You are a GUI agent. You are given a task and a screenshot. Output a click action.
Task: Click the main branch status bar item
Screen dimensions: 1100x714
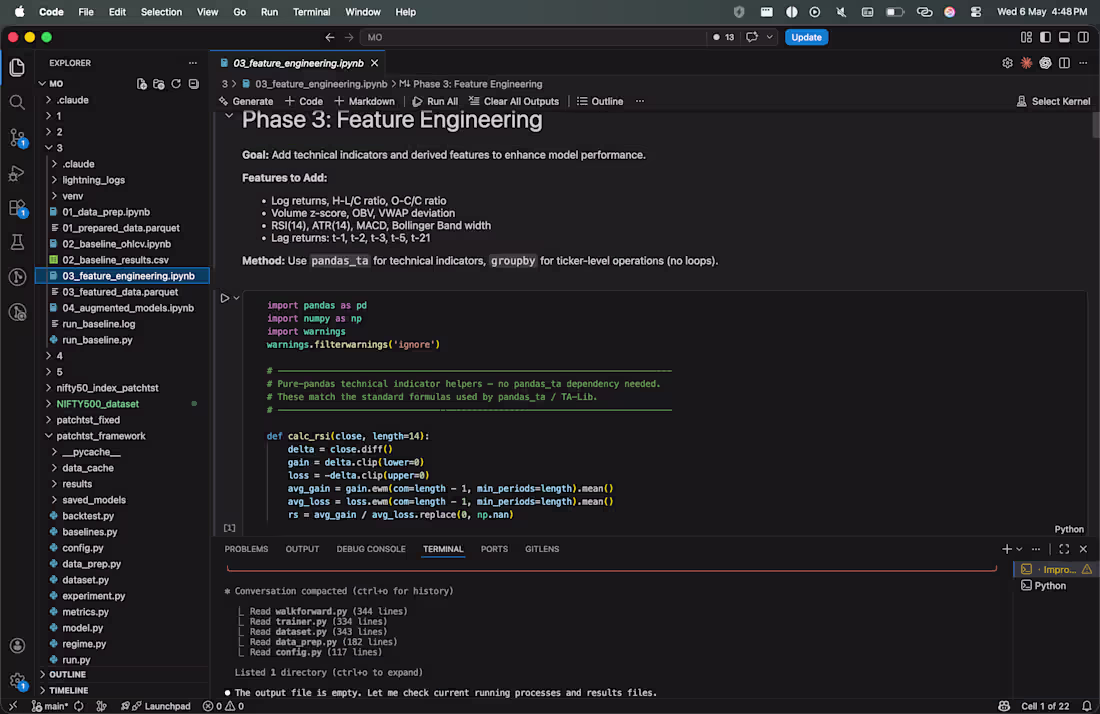50,706
